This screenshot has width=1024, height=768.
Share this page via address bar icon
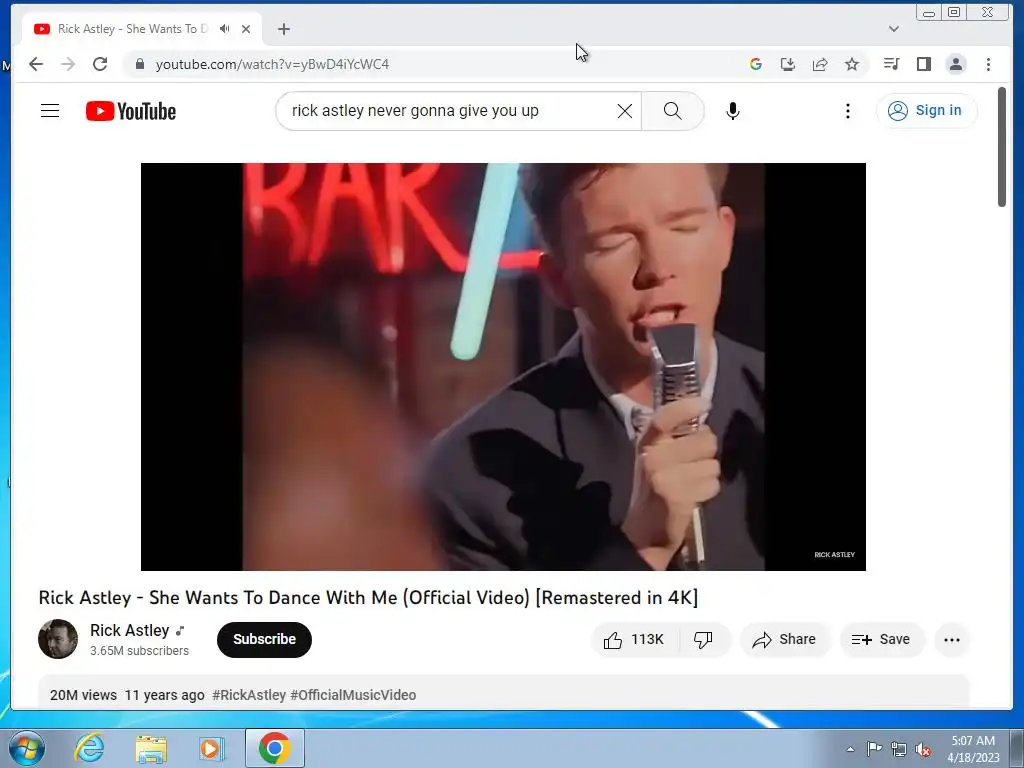[x=820, y=64]
